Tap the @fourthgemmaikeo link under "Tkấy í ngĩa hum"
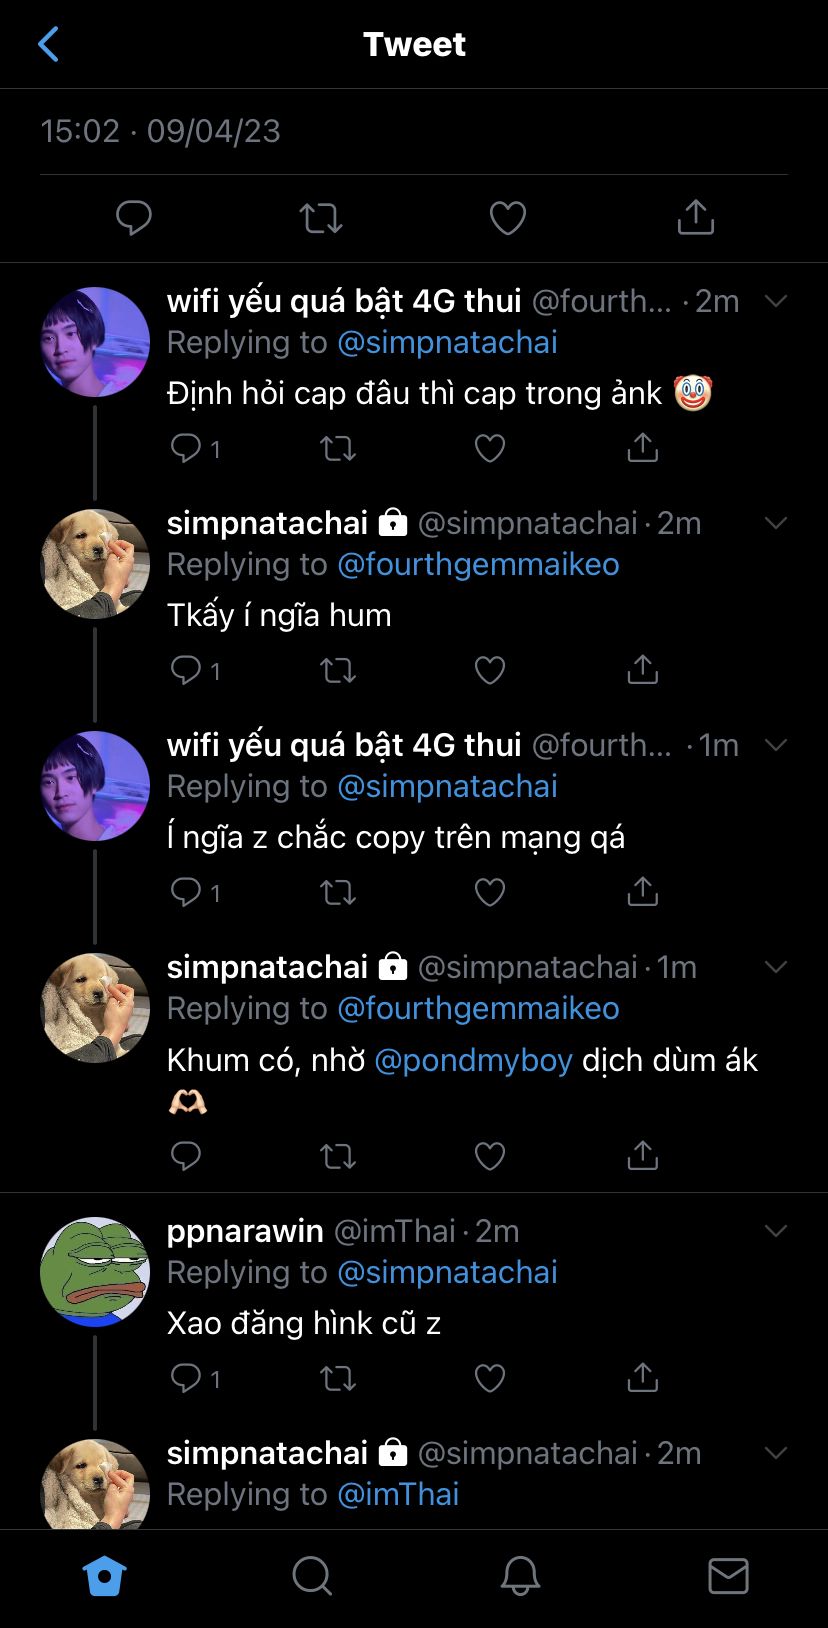 pyautogui.click(x=478, y=565)
